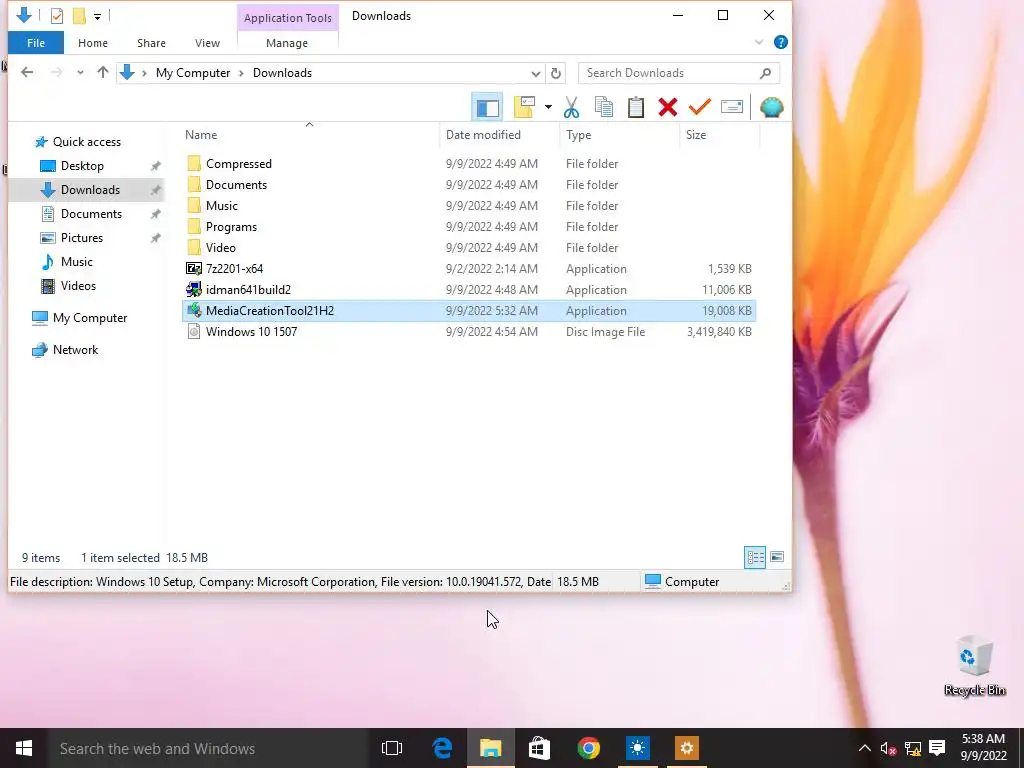Sort by the Size column header
The image size is (1024, 768).
pyautogui.click(x=696, y=135)
